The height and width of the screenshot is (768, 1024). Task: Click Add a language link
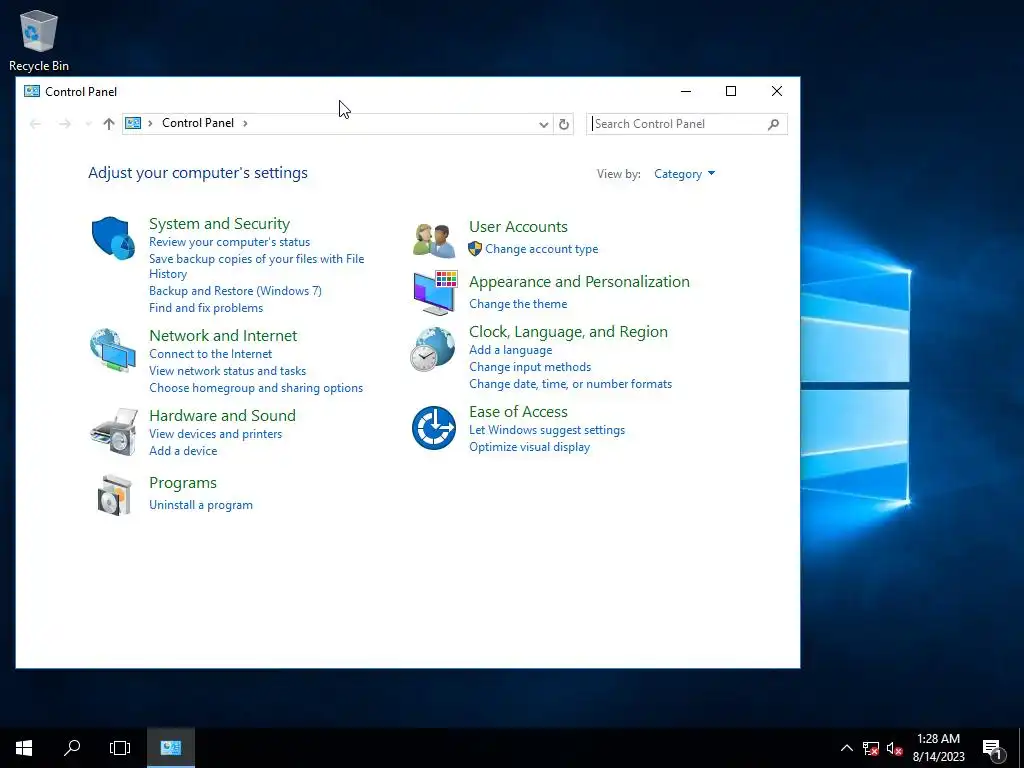point(511,349)
